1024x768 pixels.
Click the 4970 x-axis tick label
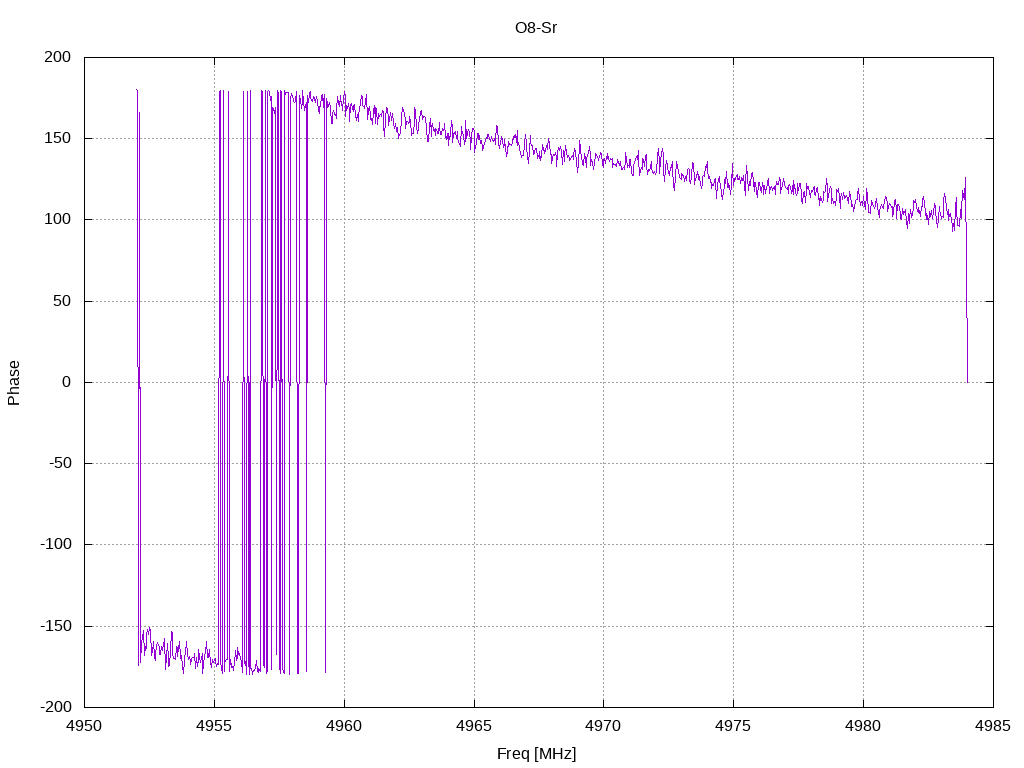click(603, 726)
